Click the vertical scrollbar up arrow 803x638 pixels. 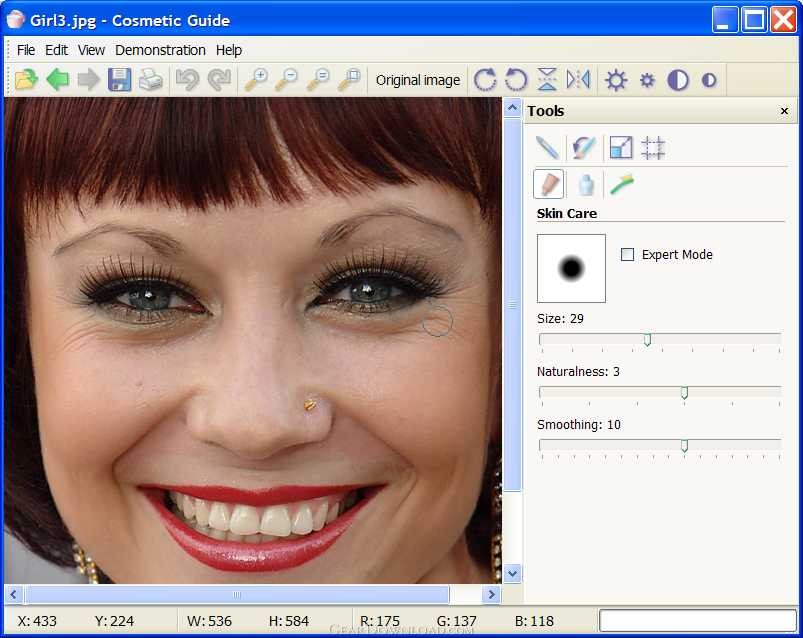[x=512, y=108]
